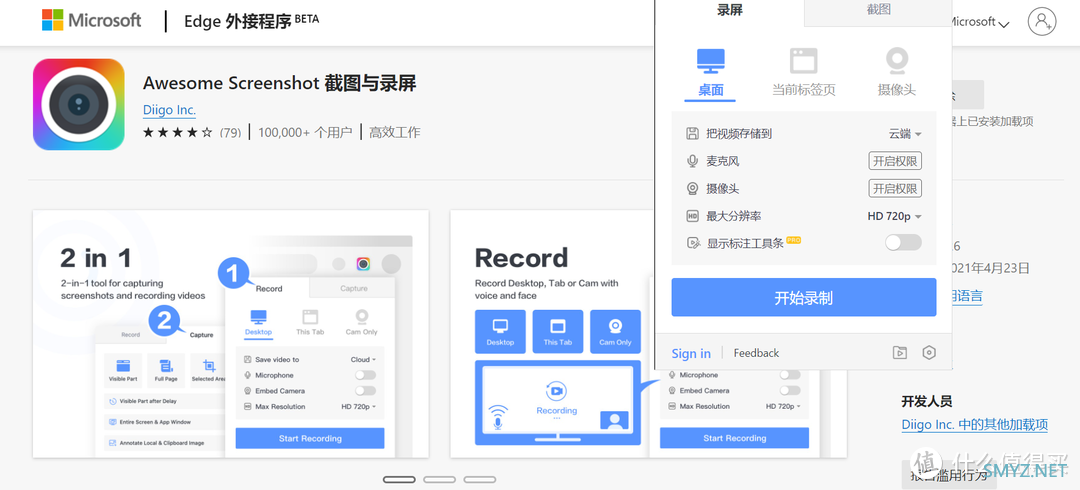Click the Awesome Screenshot camera app icon

coord(79,104)
